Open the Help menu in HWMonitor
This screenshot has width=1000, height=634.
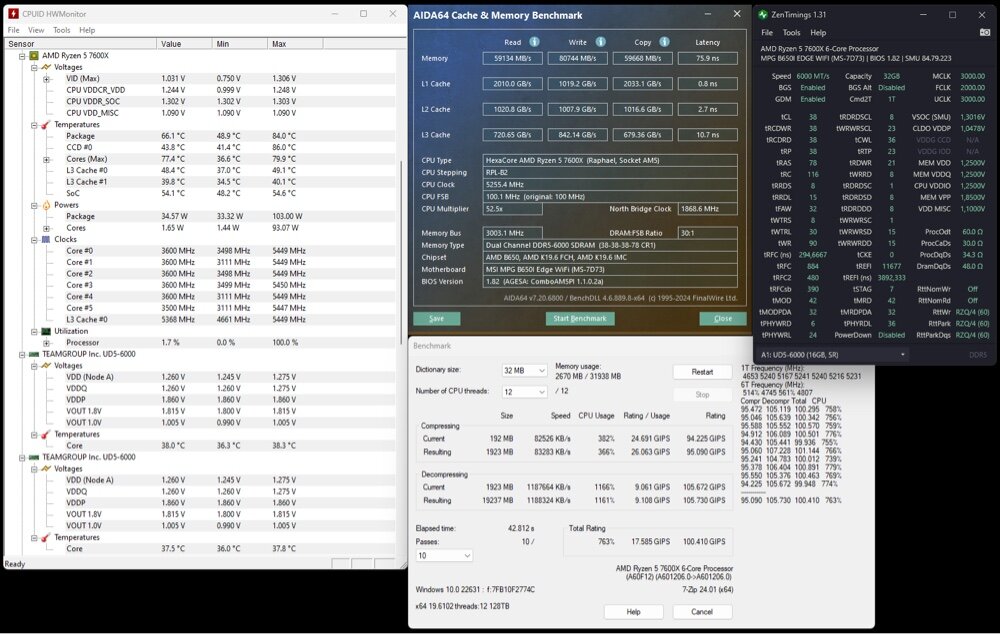pos(87,30)
